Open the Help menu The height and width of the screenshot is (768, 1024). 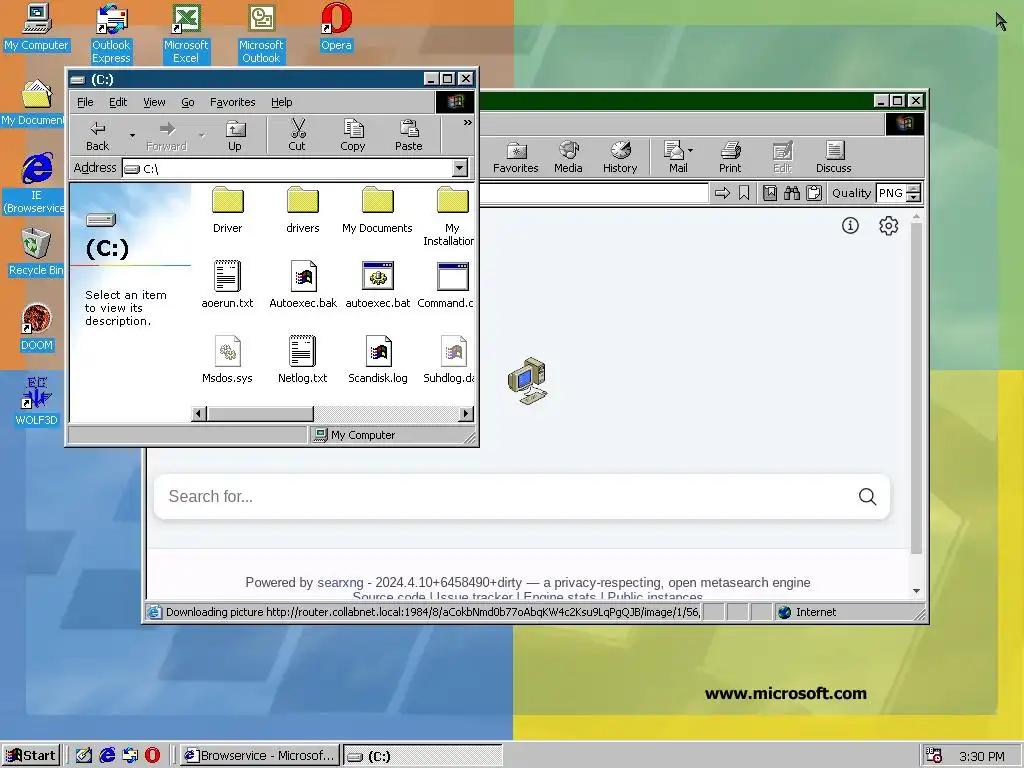pos(281,102)
